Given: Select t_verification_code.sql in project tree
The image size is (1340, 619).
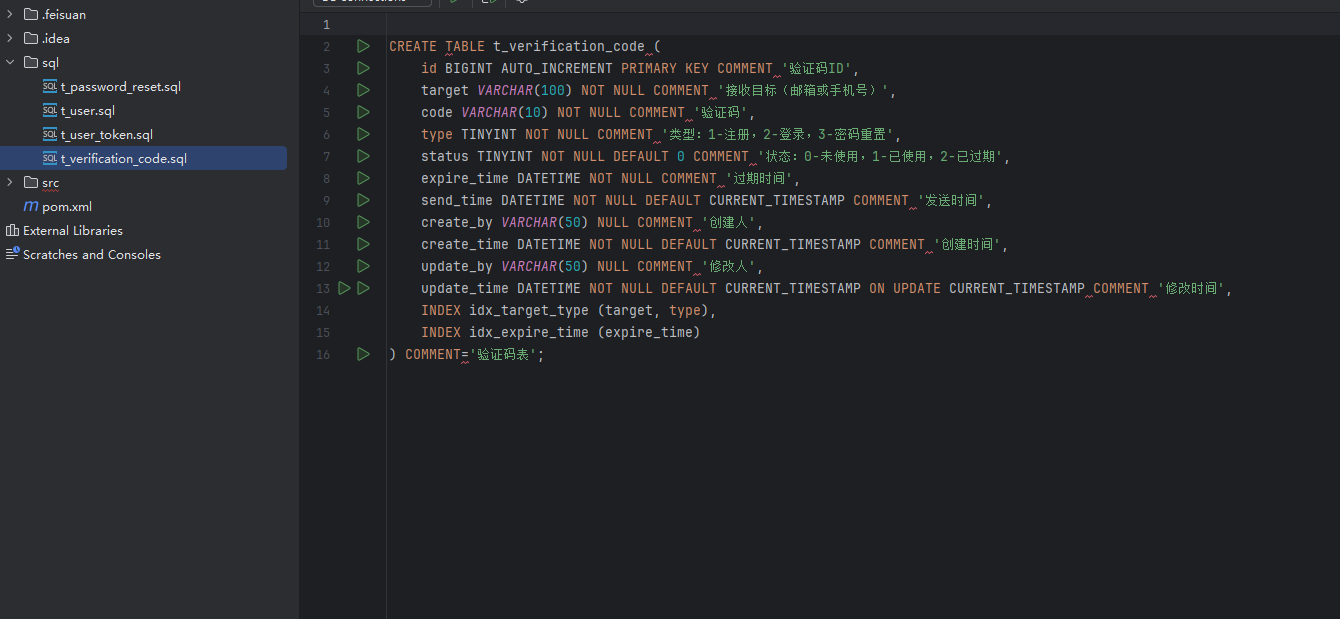Looking at the screenshot, I should [123, 159].
